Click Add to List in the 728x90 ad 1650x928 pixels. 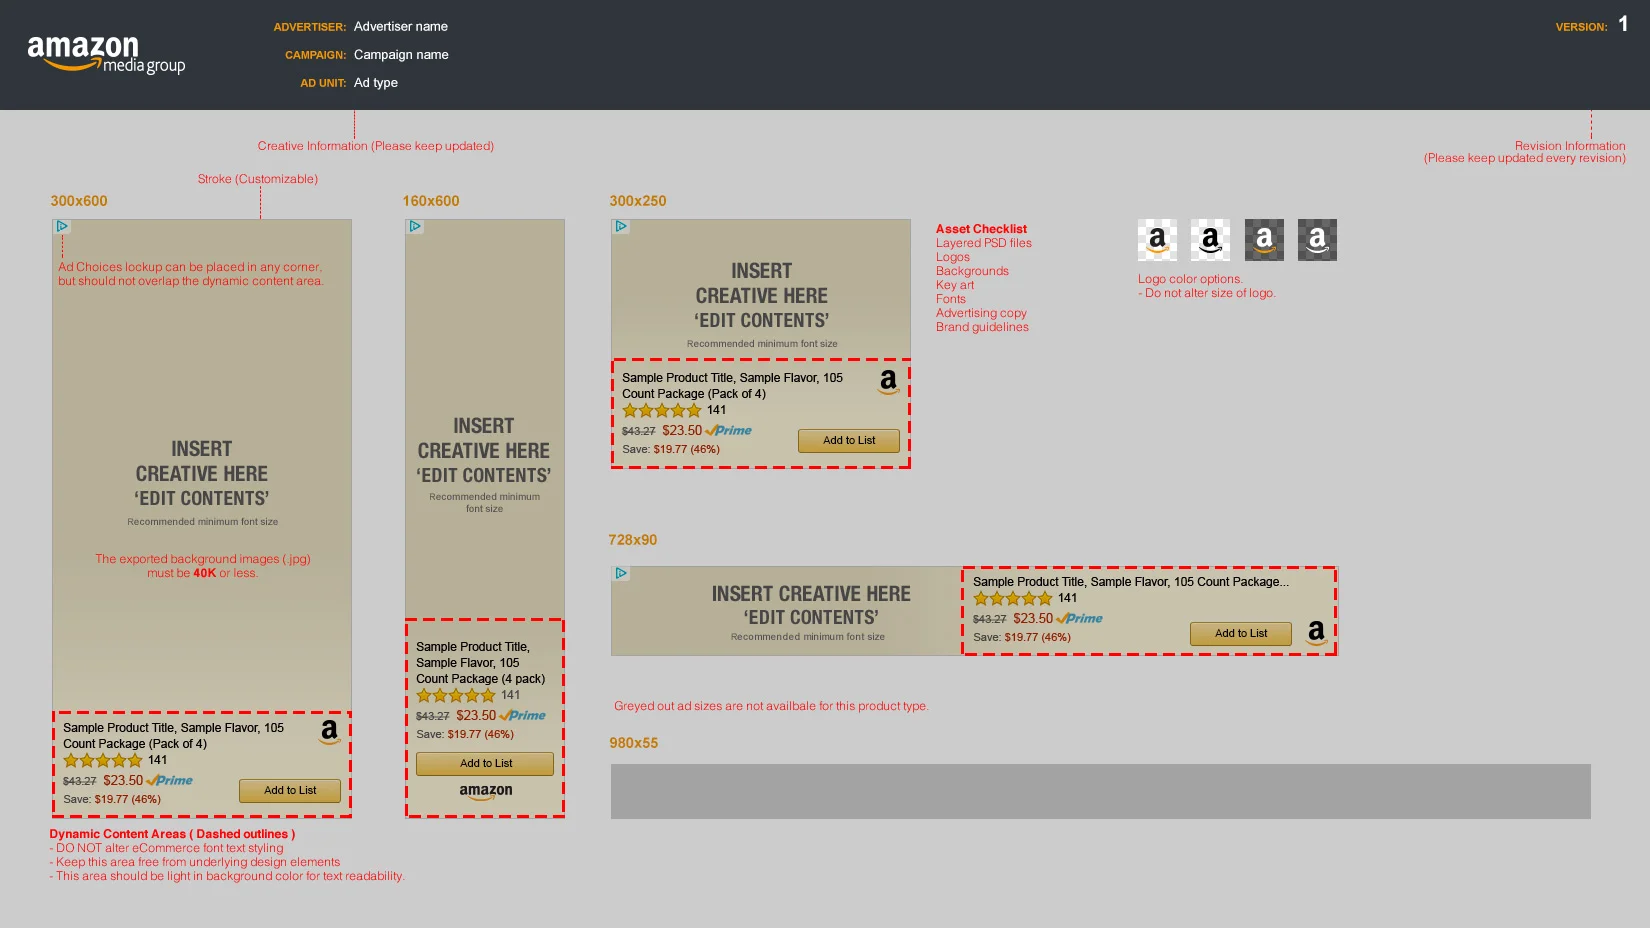(1240, 633)
